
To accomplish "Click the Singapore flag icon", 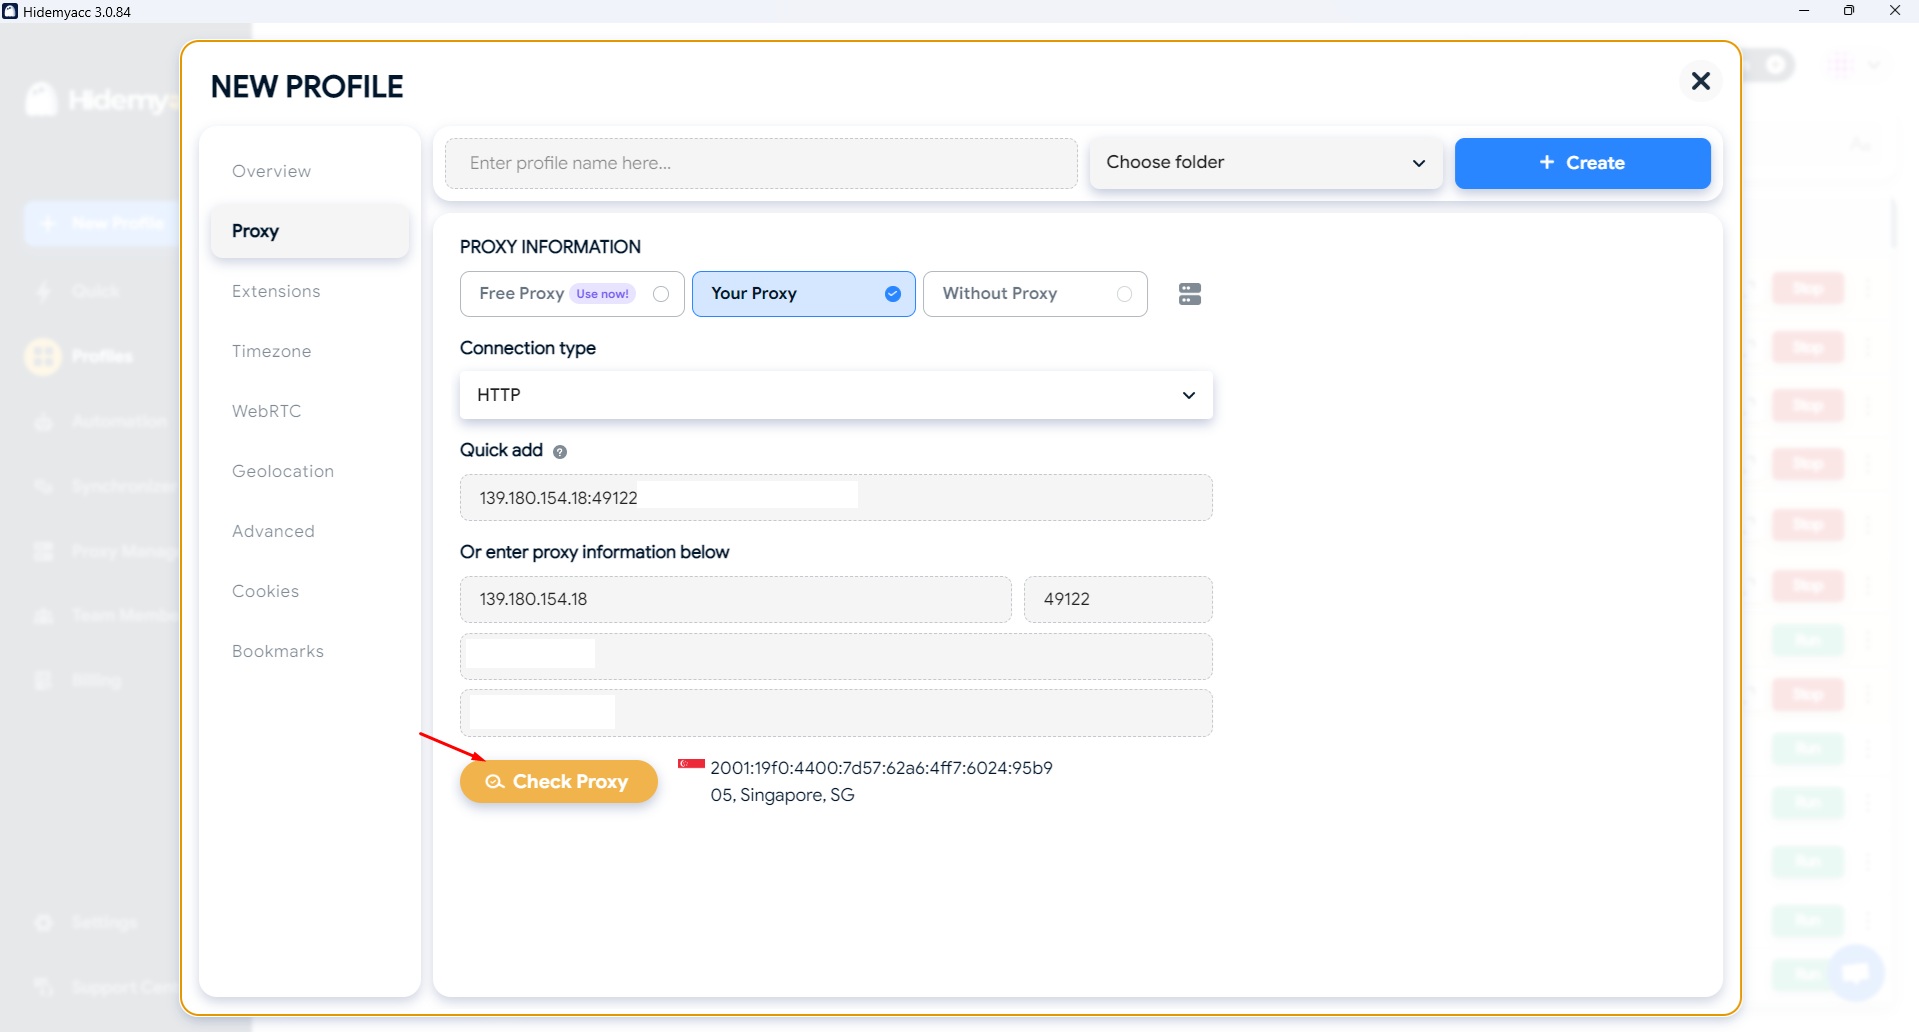I will [x=691, y=765].
